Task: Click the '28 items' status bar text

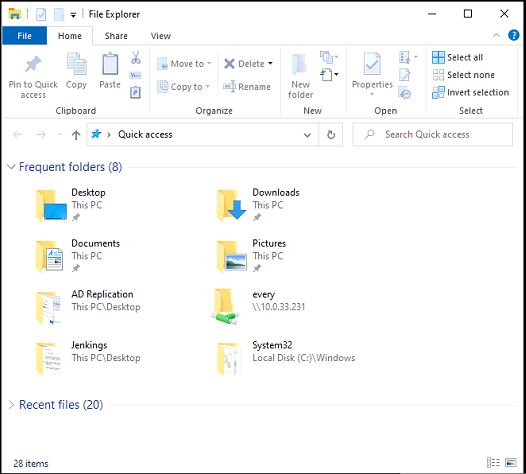Action: pyautogui.click(x=31, y=463)
